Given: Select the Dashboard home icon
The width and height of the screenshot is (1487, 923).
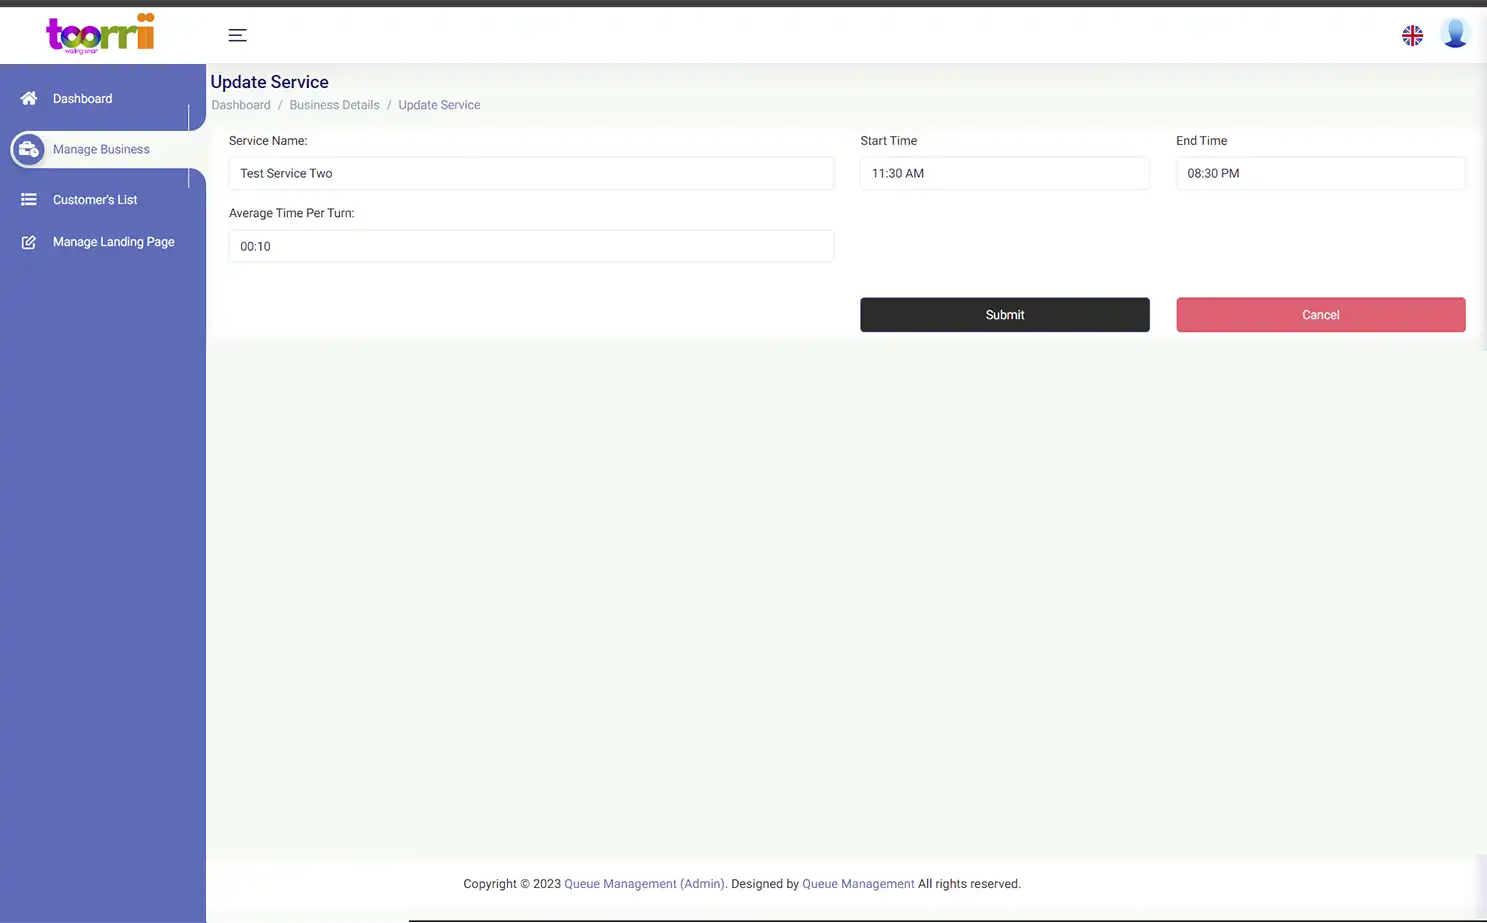Looking at the screenshot, I should [28, 98].
